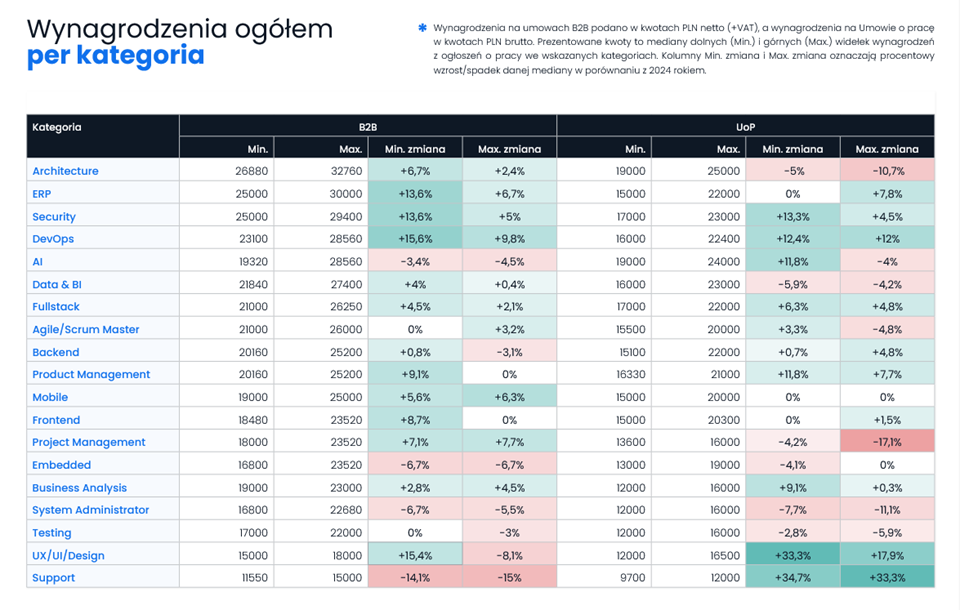
Task: Click the blue asterisk footnote marker
Action: coord(422,28)
